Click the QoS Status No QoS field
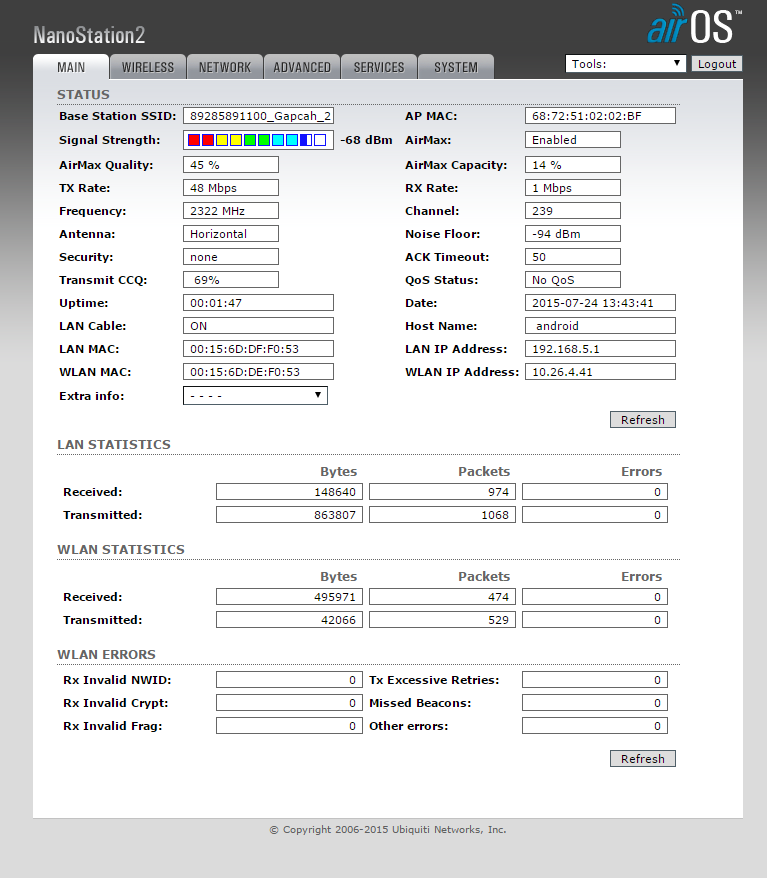This screenshot has width=767, height=878. 573,279
